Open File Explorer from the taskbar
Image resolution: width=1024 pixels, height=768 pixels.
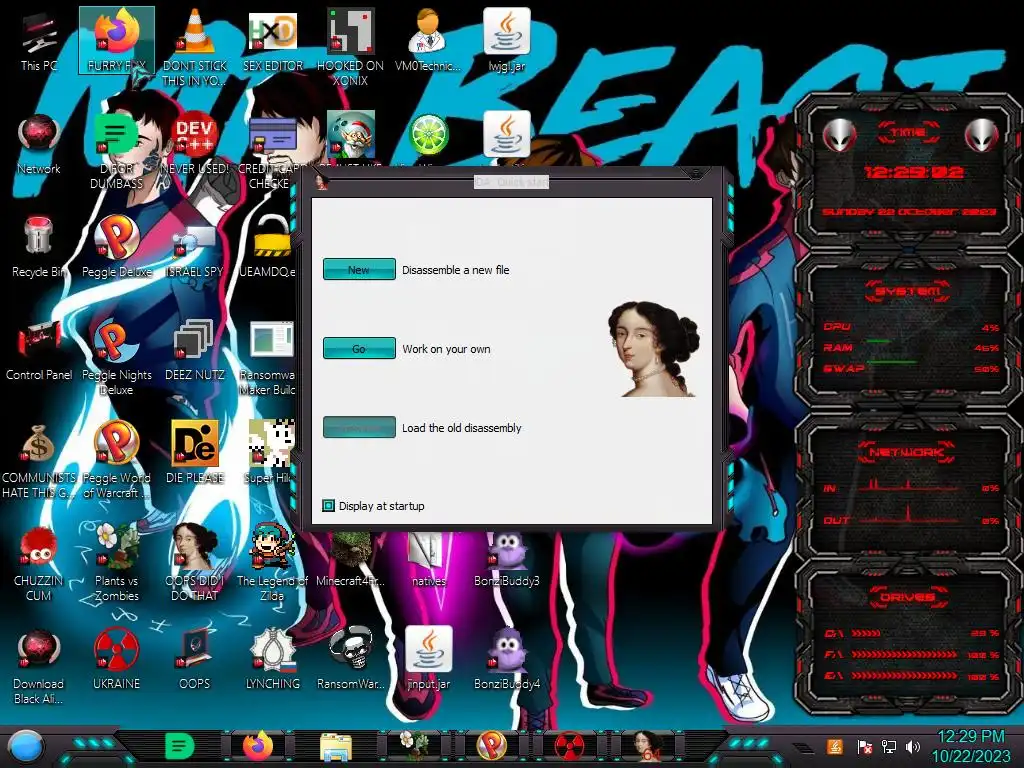pos(336,746)
